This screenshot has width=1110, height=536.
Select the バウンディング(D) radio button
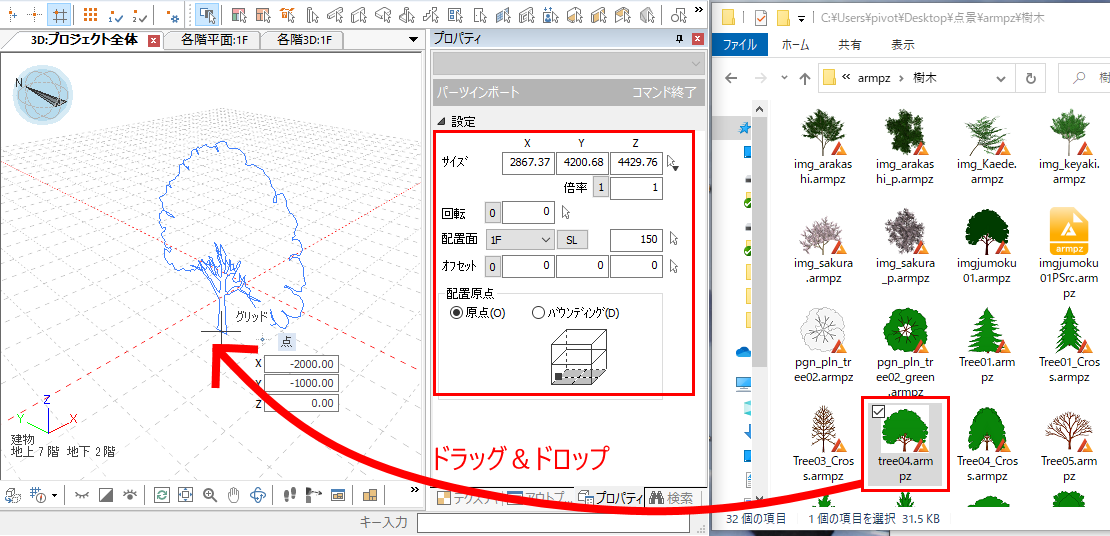click(x=538, y=313)
